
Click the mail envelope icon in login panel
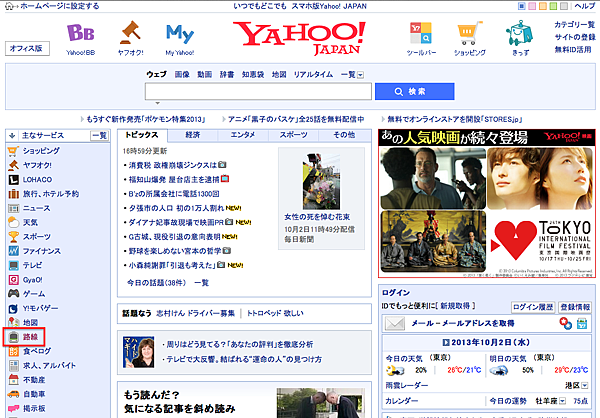[395, 324]
